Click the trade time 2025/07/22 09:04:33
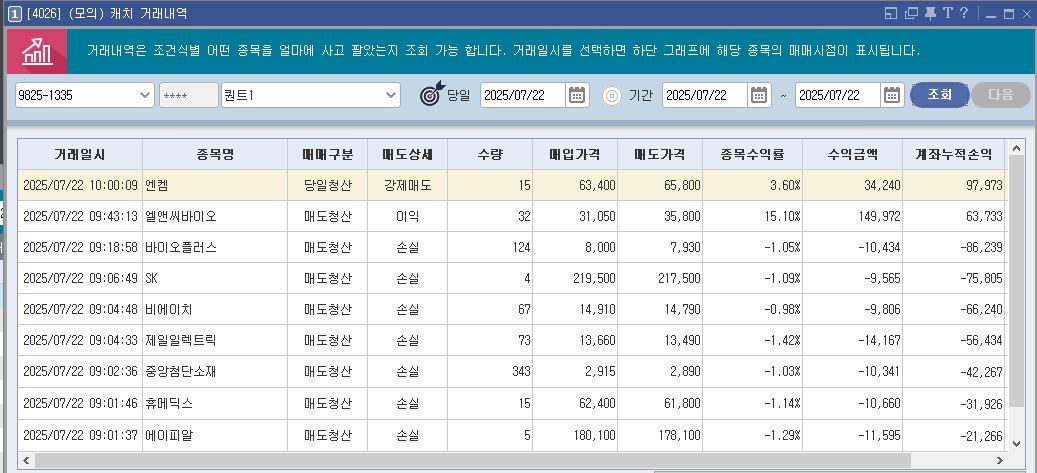The width and height of the screenshot is (1037, 473). [x=80, y=340]
